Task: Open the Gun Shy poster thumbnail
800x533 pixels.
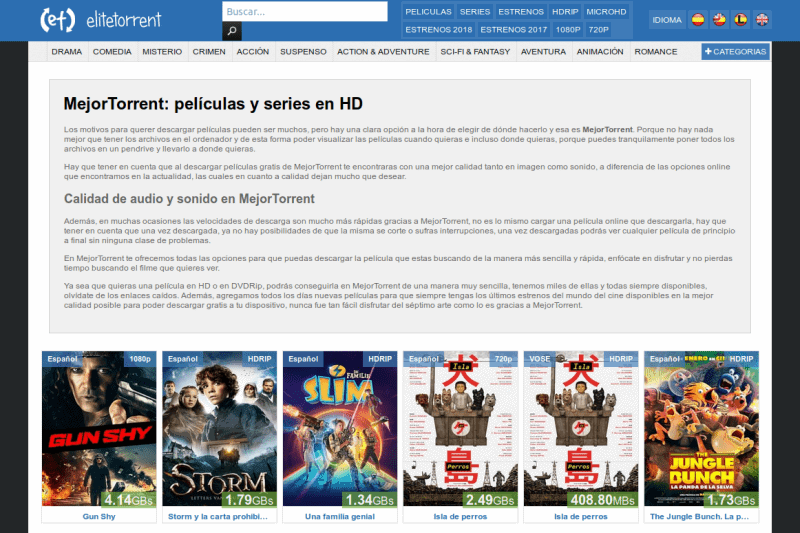Action: click(99, 428)
